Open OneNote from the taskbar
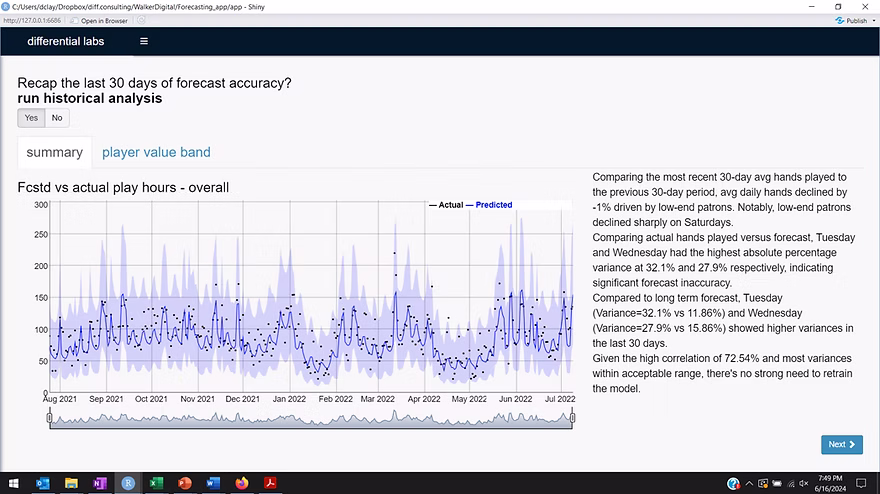This screenshot has height=494, width=880. [99, 483]
